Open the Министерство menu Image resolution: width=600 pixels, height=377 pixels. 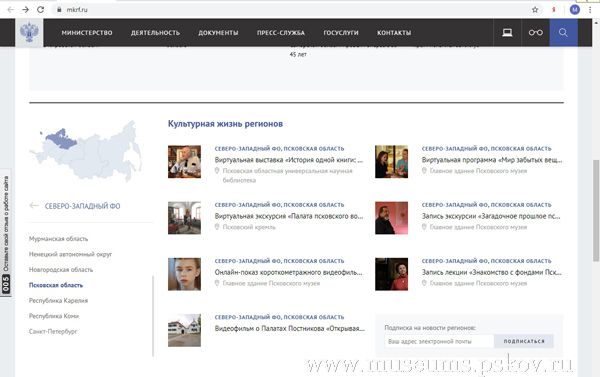pos(87,33)
